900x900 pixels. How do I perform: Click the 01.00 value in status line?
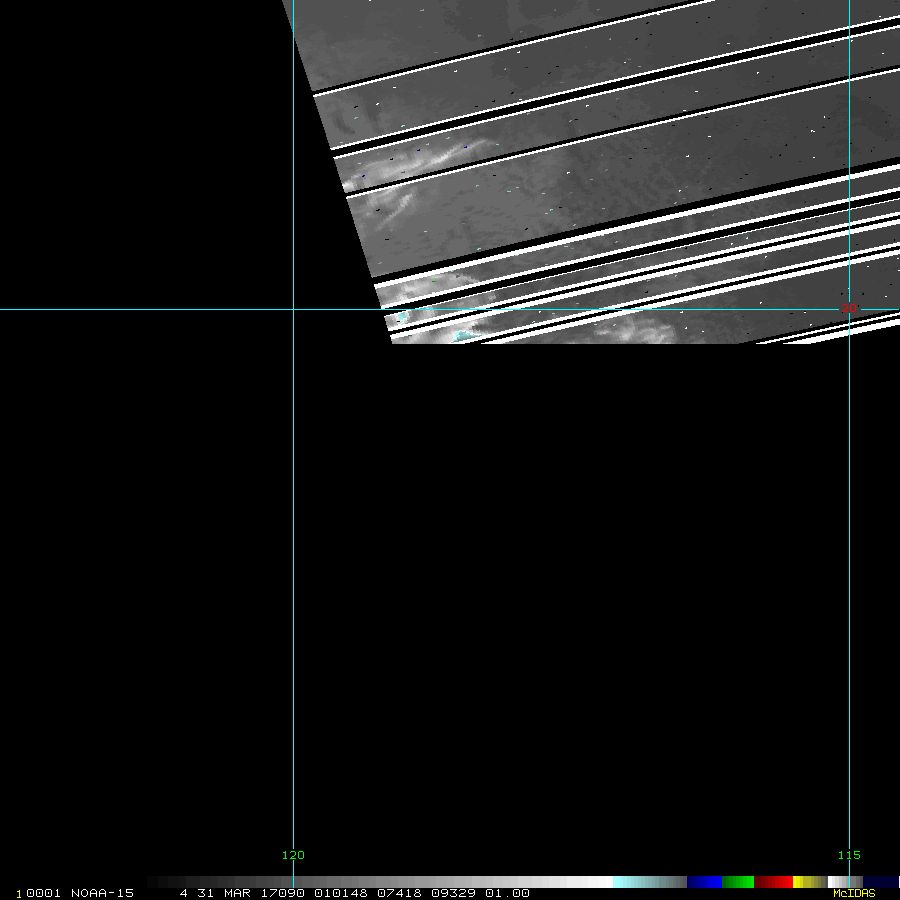pos(507,893)
